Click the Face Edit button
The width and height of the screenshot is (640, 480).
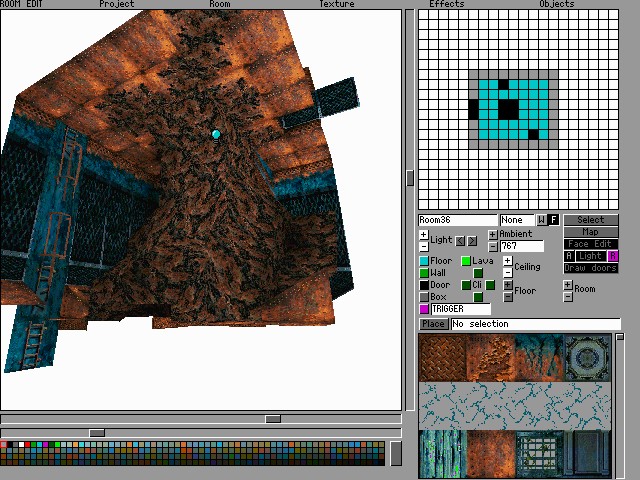(x=590, y=244)
